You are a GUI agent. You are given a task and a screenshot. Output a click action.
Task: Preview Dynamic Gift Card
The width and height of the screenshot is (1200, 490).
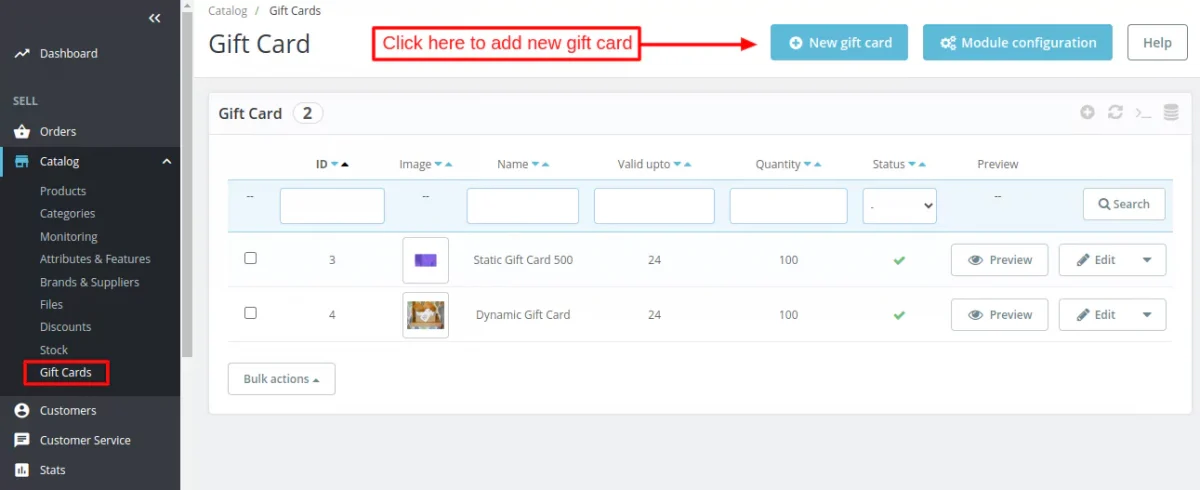coord(999,314)
